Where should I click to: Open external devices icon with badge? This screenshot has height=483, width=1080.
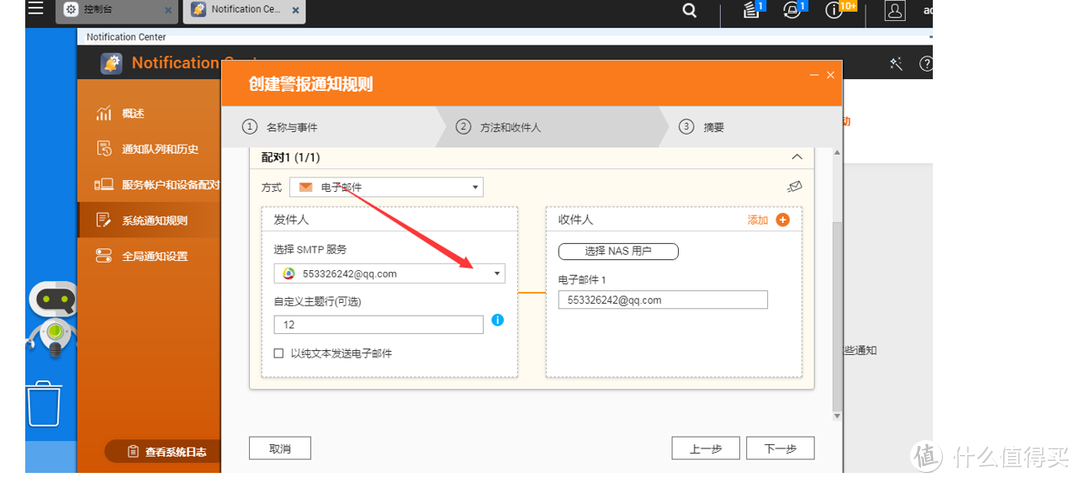[x=793, y=10]
